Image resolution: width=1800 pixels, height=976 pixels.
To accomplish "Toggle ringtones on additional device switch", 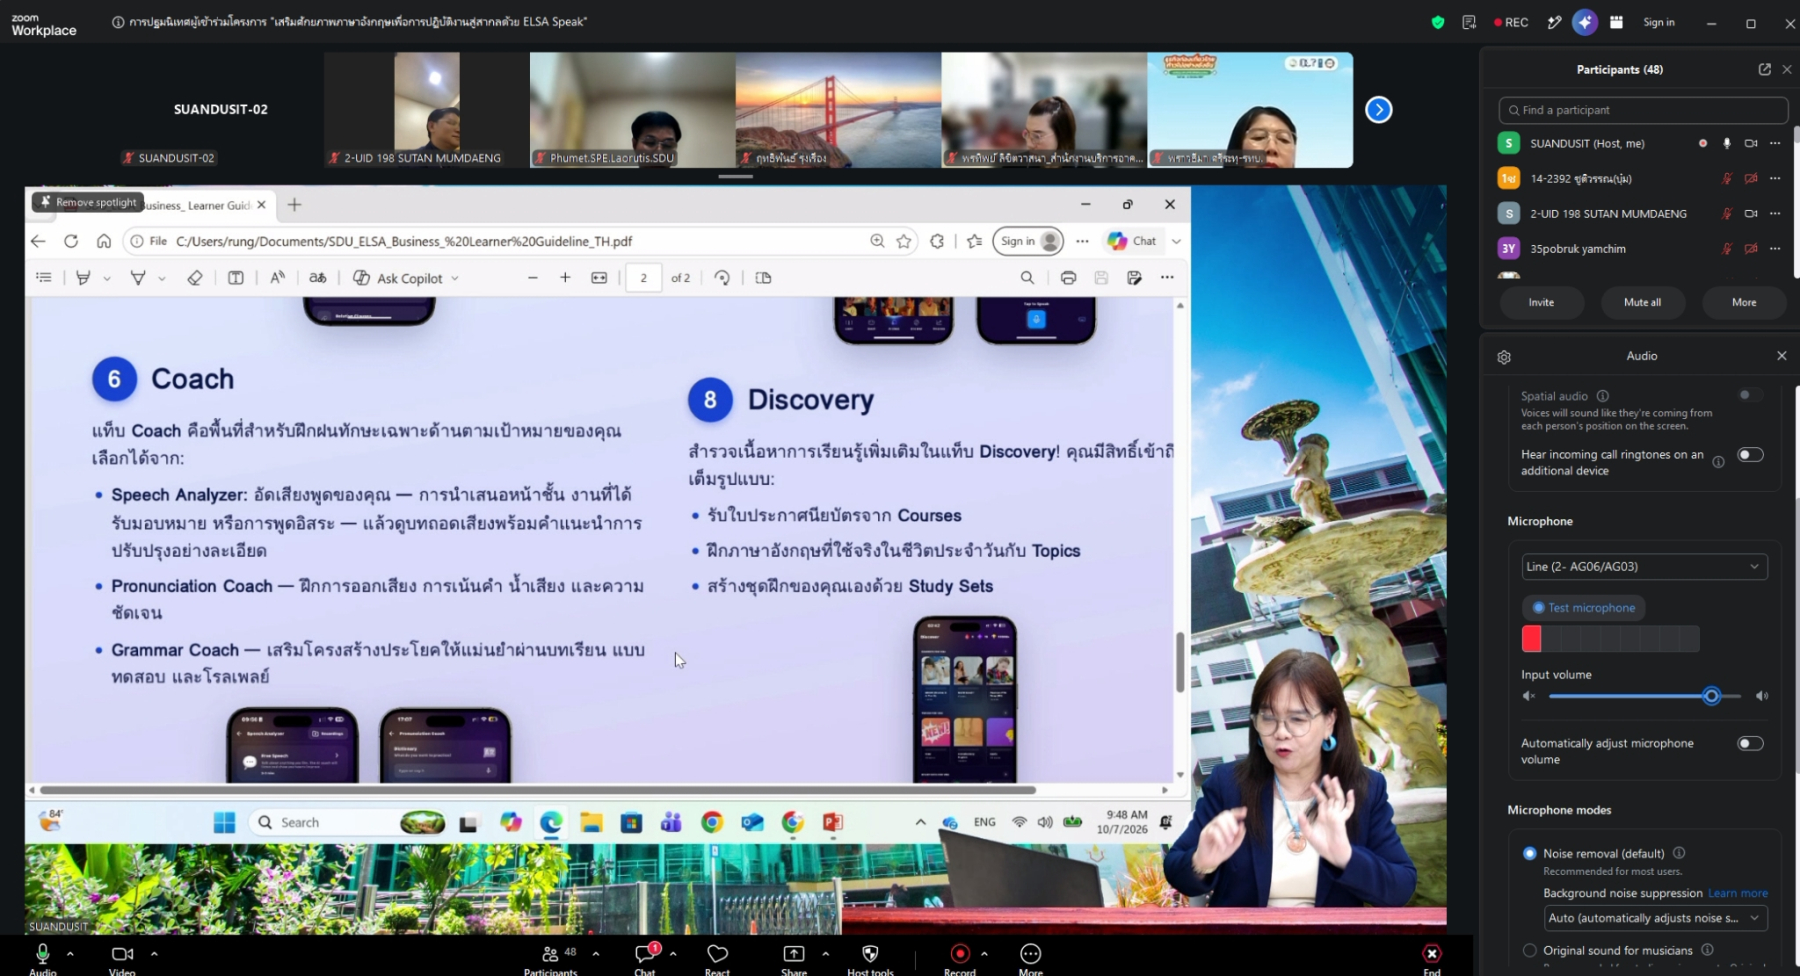I will 1750,455.
